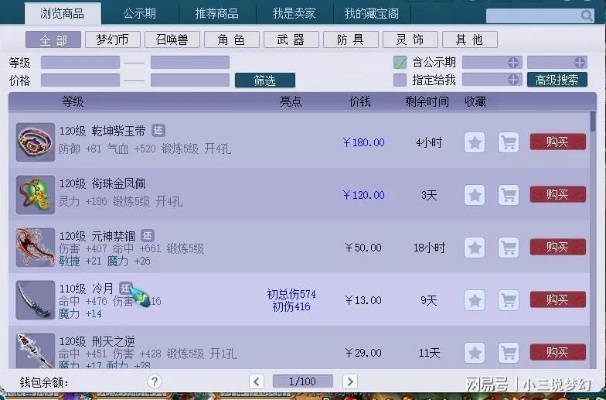
Task: Click the 还 badge next to 乾坤紫玉带
Action: tap(158, 130)
